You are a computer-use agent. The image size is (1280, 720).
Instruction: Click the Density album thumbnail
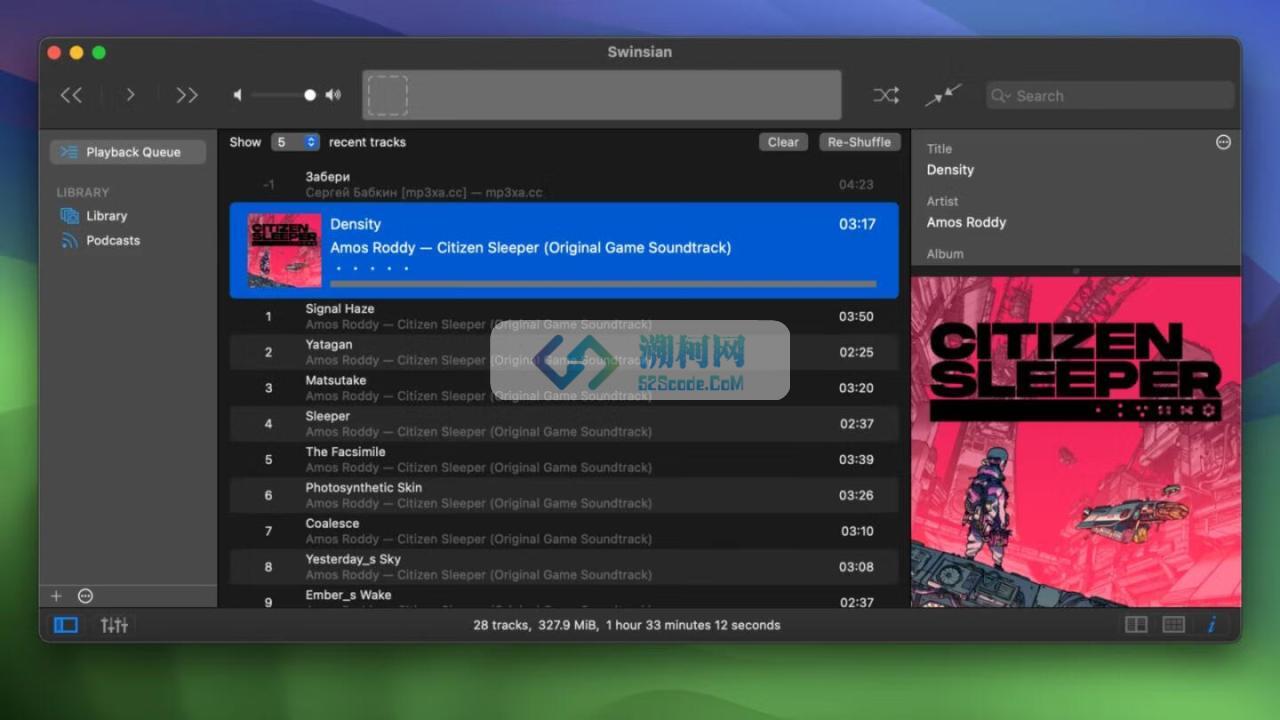point(285,250)
